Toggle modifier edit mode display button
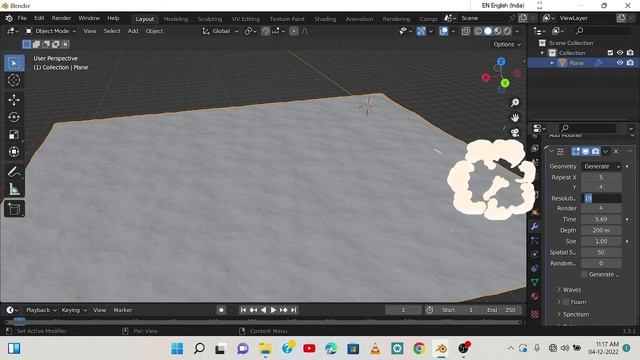This screenshot has width=640, height=360. (x=576, y=151)
